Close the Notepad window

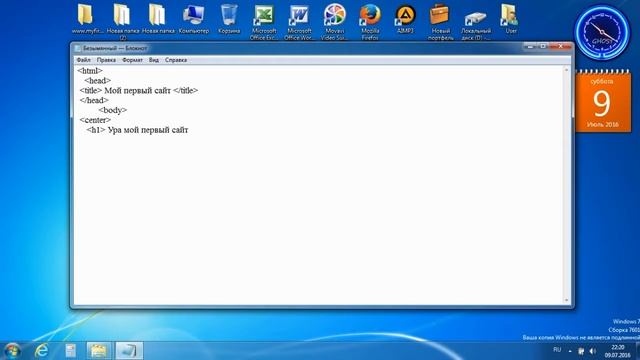560,47
